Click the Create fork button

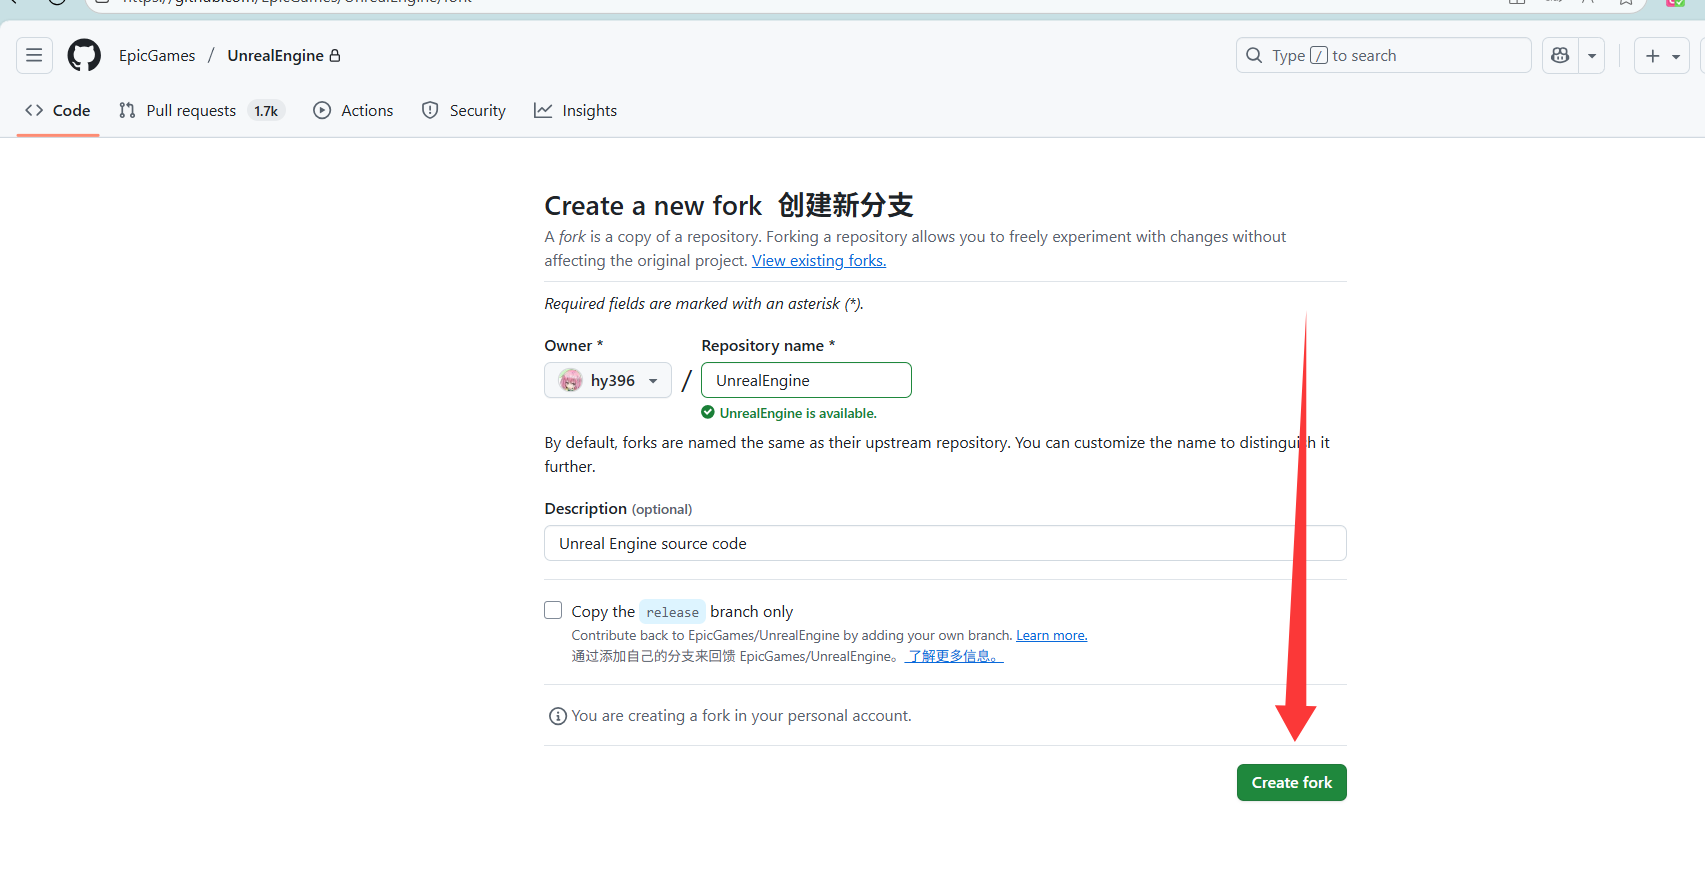point(1292,783)
